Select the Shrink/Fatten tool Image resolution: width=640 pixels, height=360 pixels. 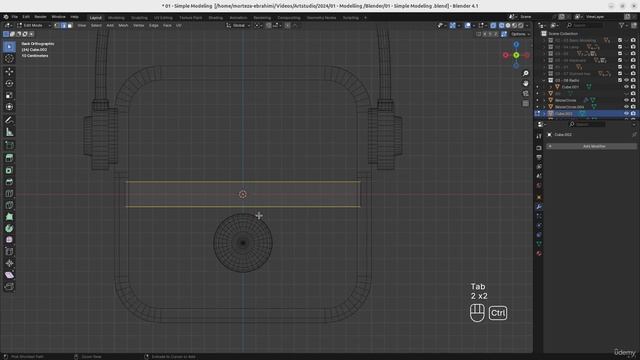9,263
